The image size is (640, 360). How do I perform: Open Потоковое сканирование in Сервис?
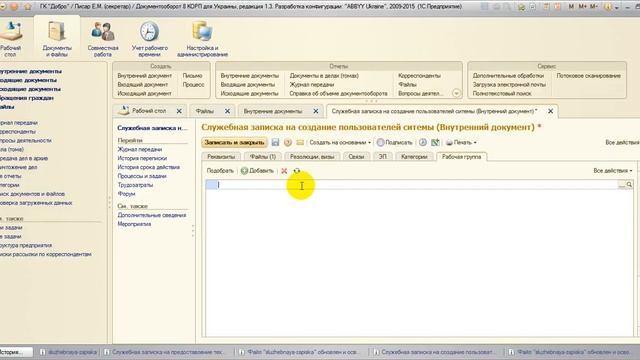coord(589,76)
